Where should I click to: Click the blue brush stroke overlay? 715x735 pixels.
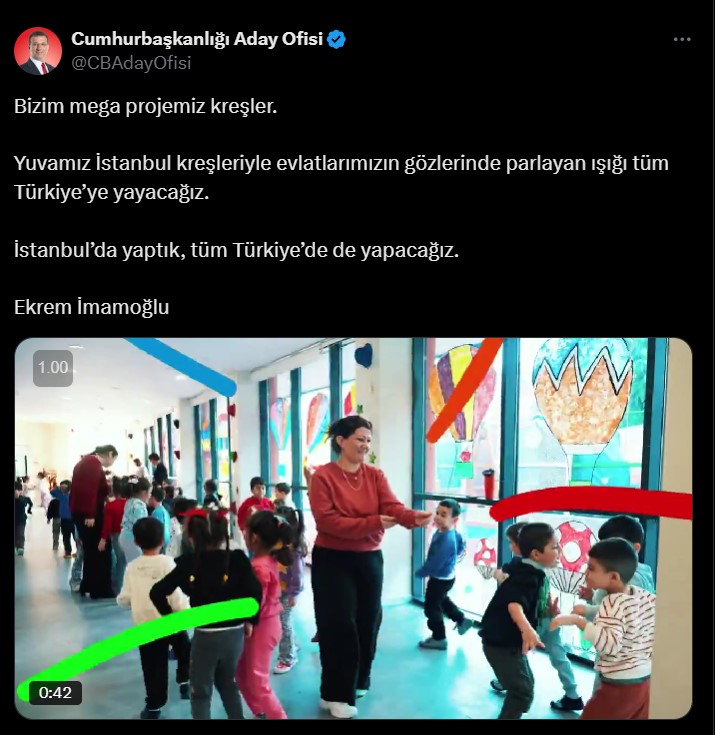click(183, 366)
